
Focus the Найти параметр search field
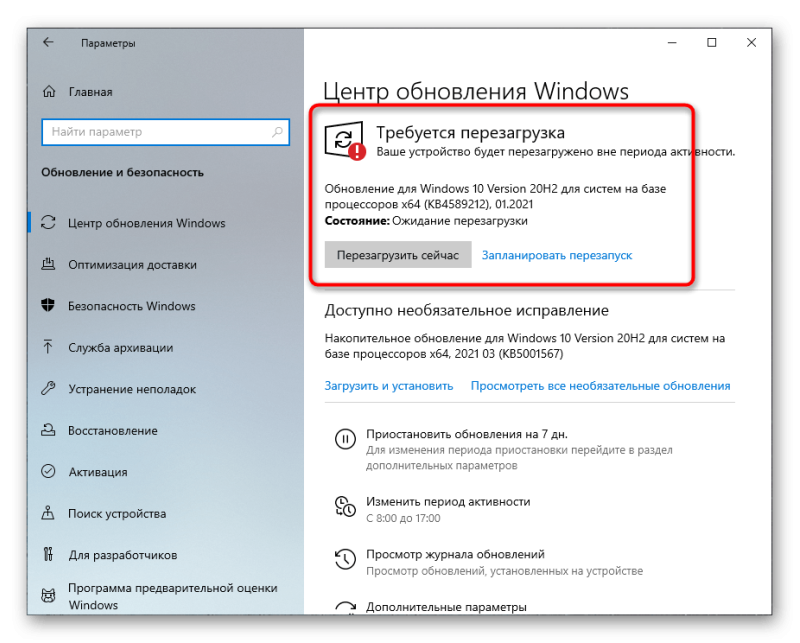[166, 132]
